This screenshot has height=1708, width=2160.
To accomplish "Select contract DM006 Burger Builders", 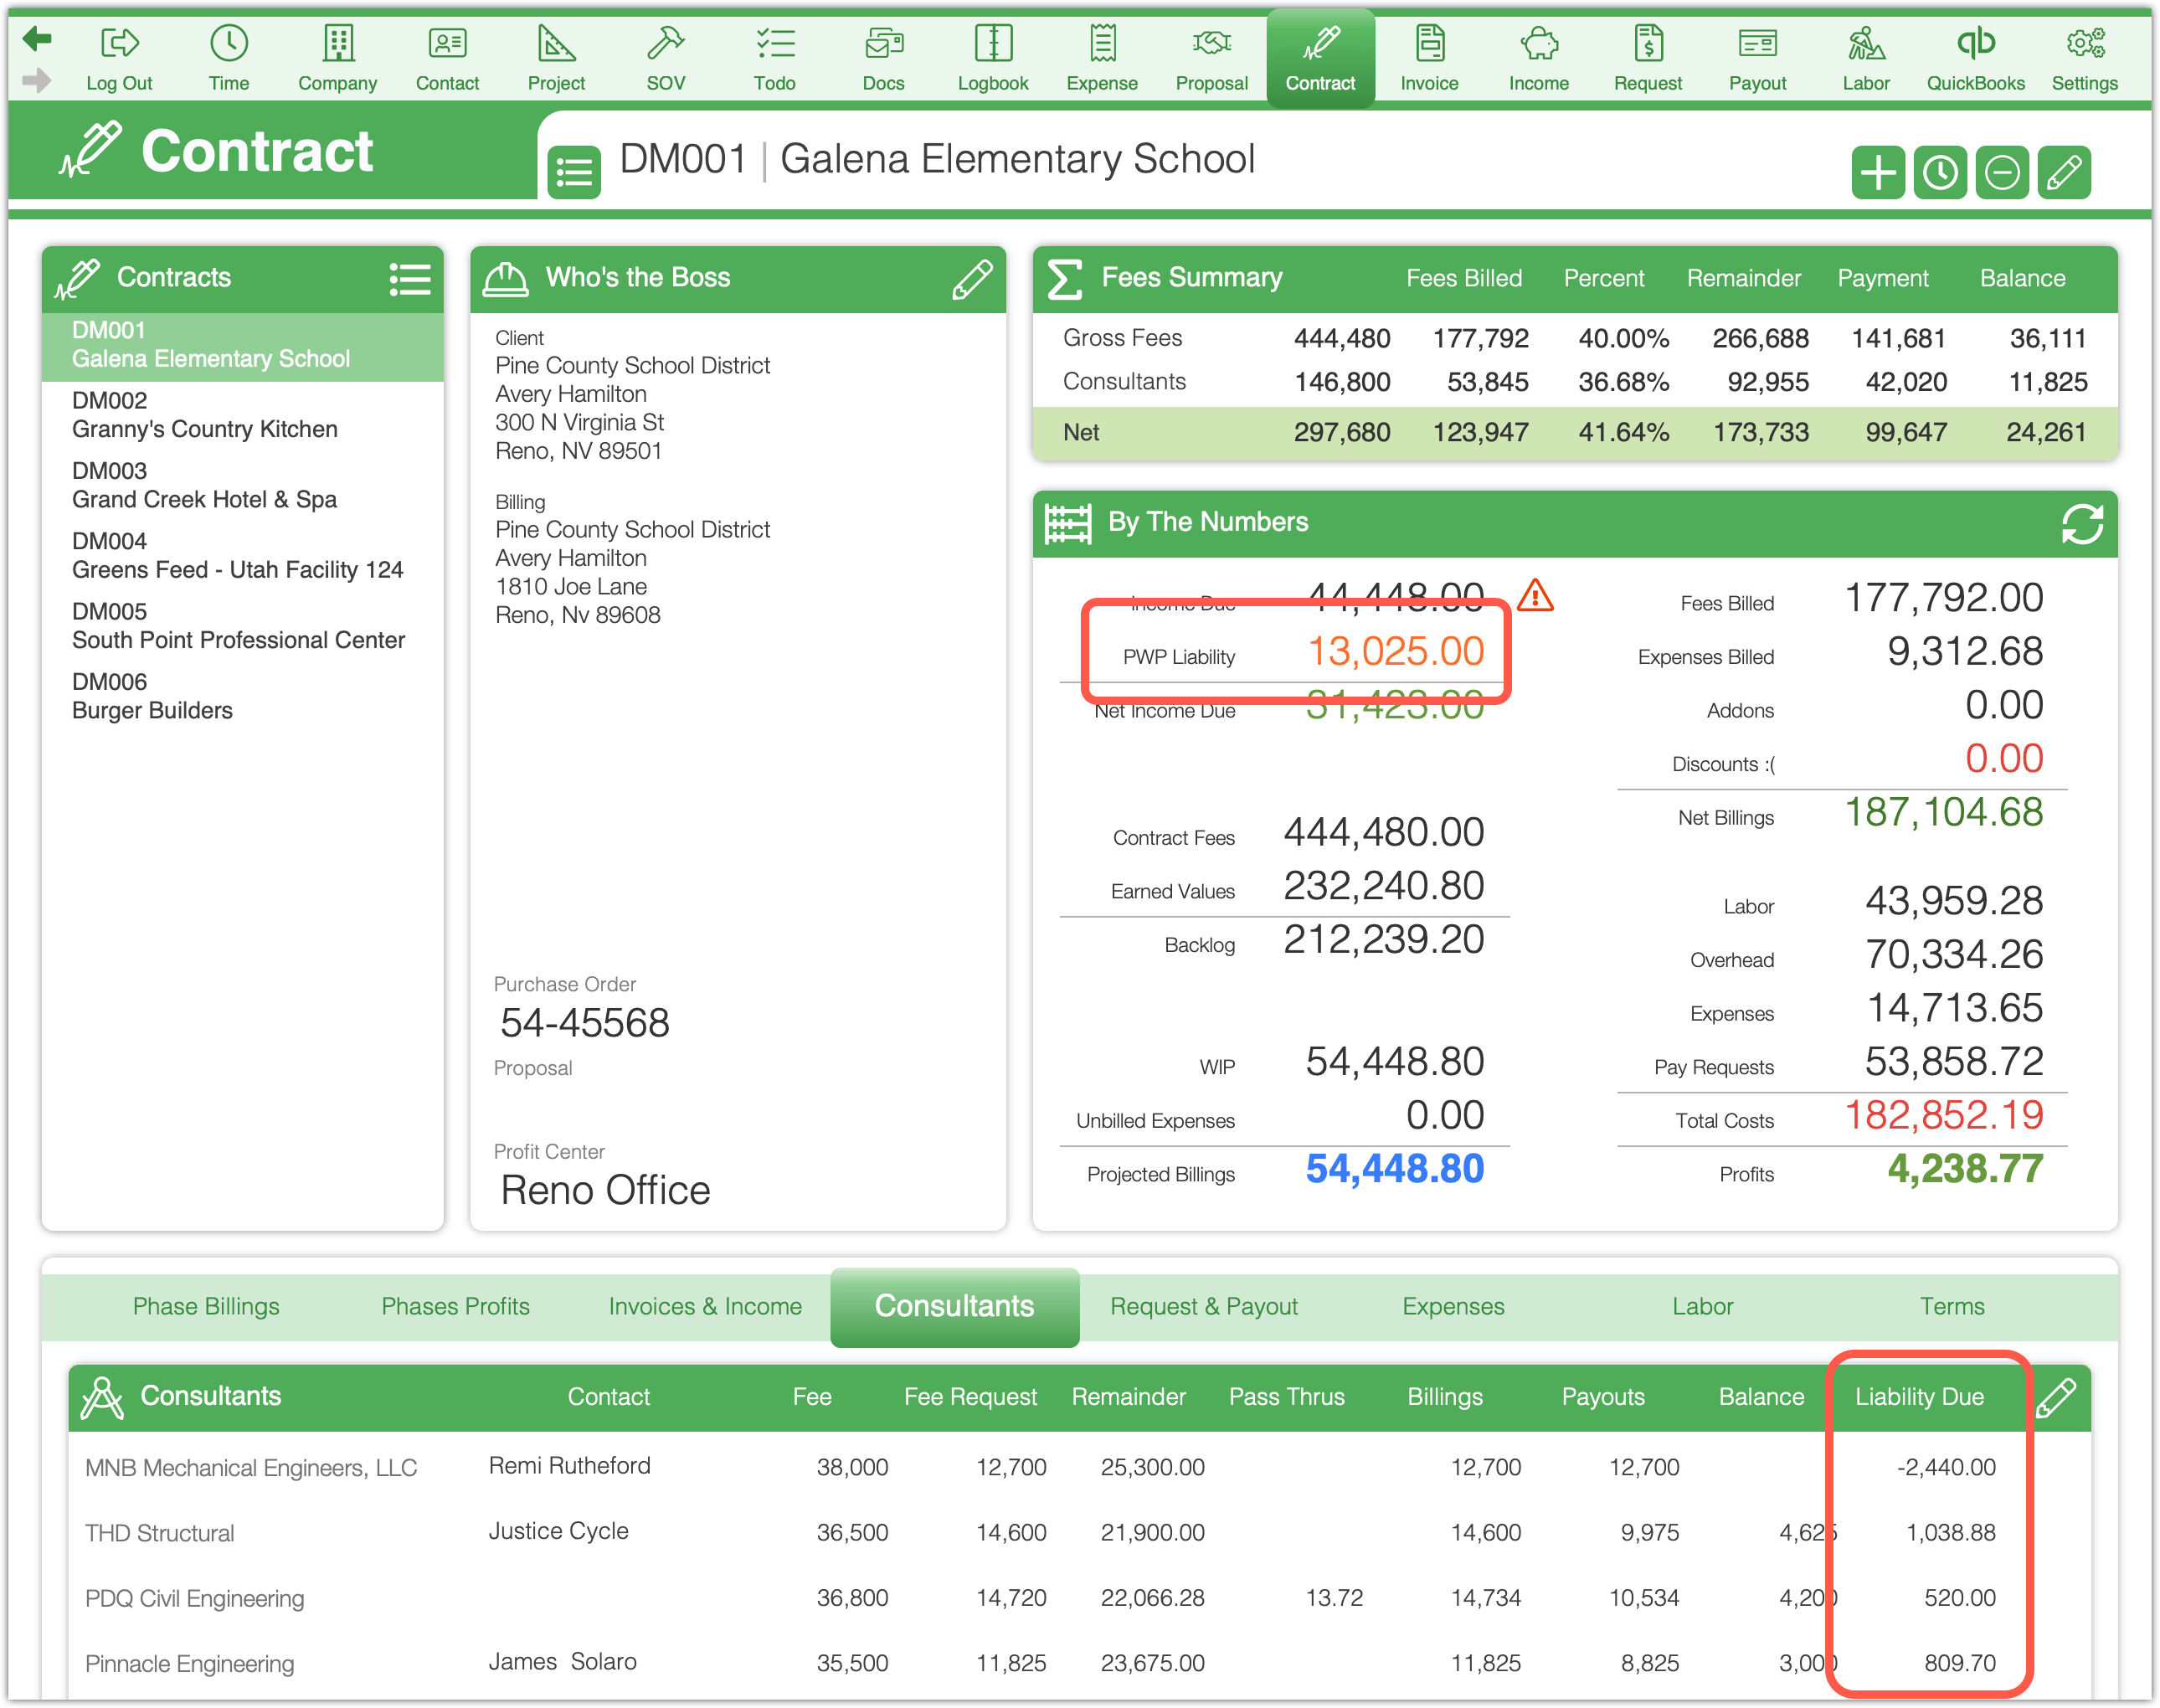I will (243, 696).
